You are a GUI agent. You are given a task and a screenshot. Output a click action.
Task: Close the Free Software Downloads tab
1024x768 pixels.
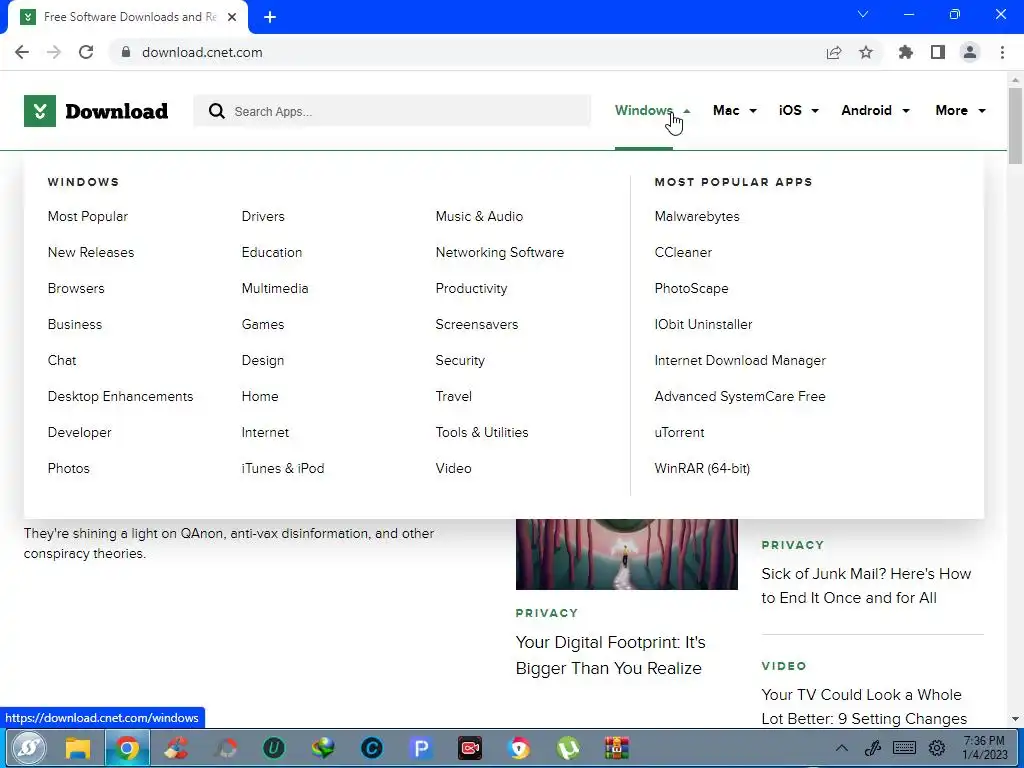click(x=232, y=17)
